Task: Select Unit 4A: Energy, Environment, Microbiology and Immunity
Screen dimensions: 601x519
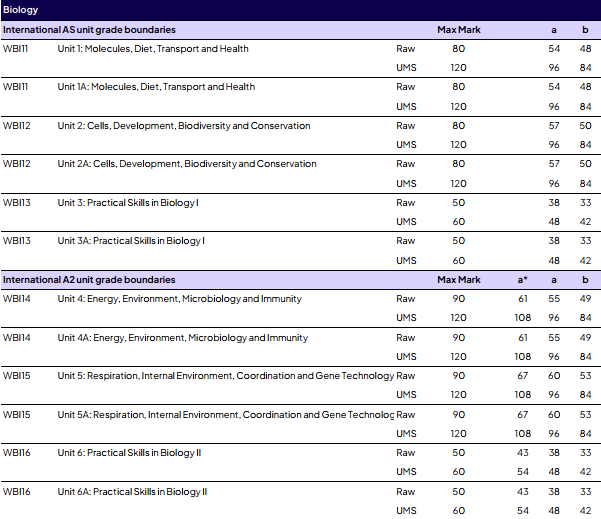Action: point(182,338)
